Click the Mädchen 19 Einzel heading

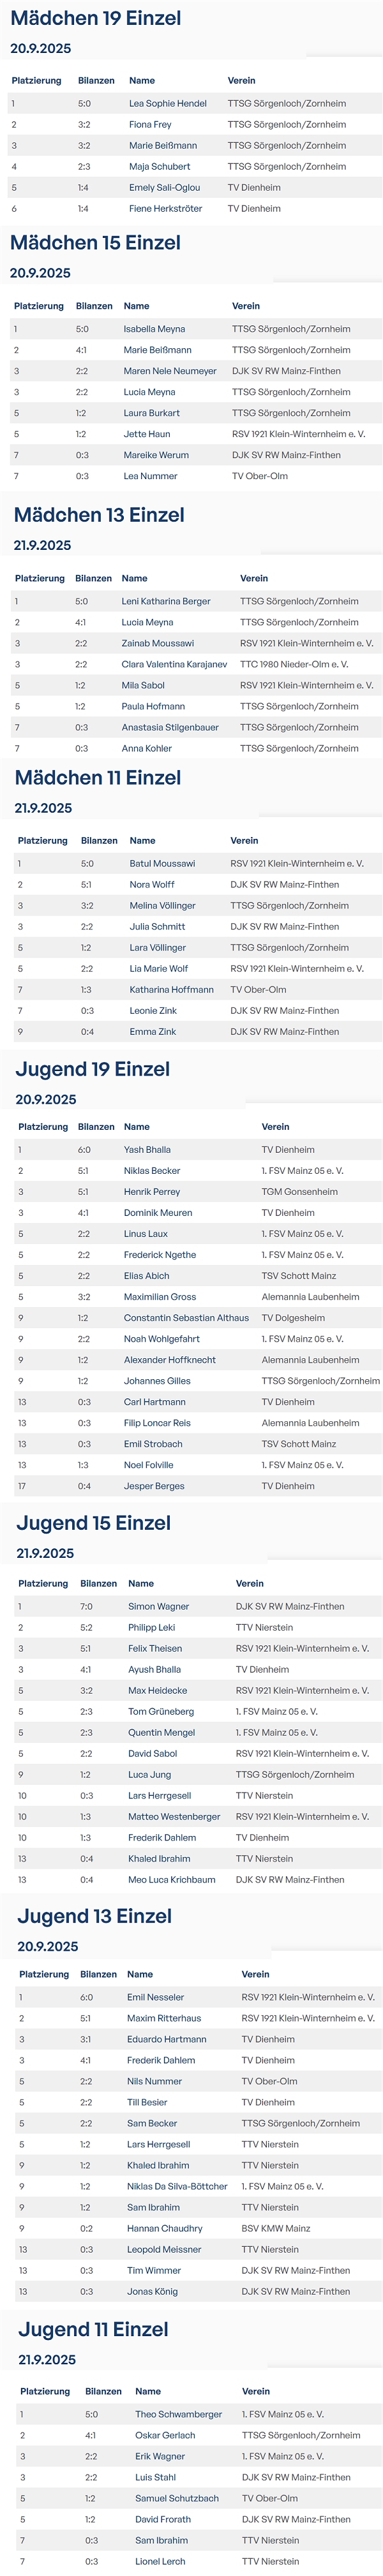[x=96, y=18]
